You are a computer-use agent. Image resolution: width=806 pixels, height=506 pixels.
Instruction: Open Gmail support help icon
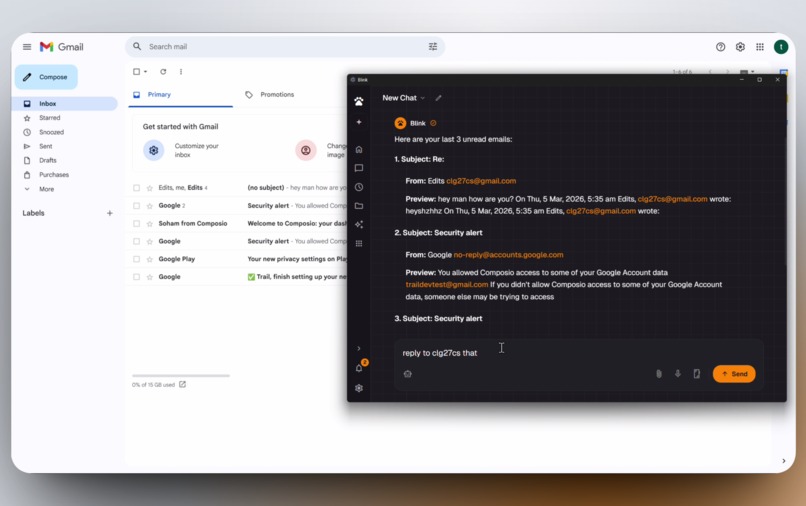720,47
